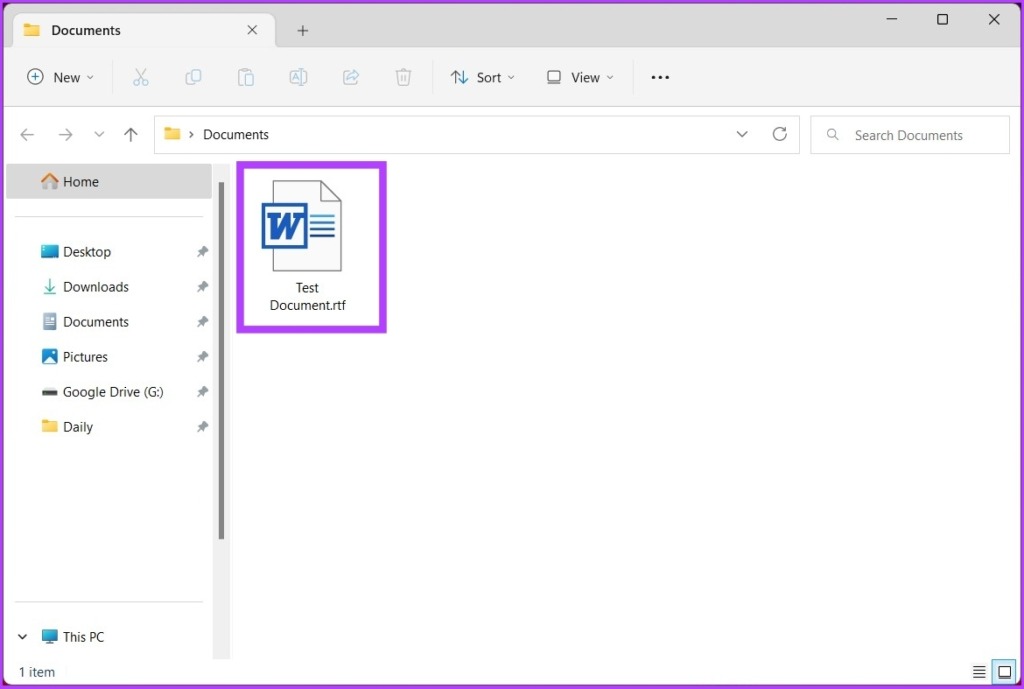The height and width of the screenshot is (689, 1024).
Task: Click the Rename icon in toolbar
Action: (x=298, y=77)
